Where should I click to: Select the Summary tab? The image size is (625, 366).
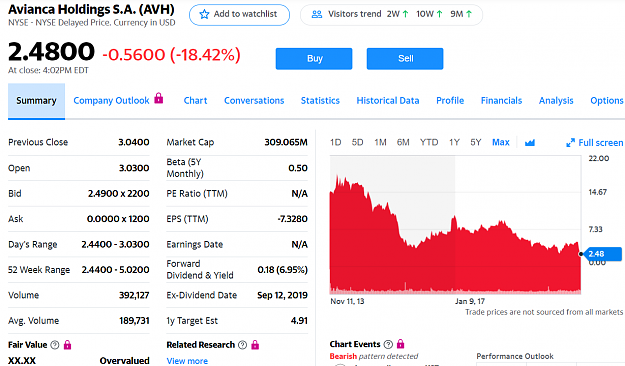coord(36,101)
